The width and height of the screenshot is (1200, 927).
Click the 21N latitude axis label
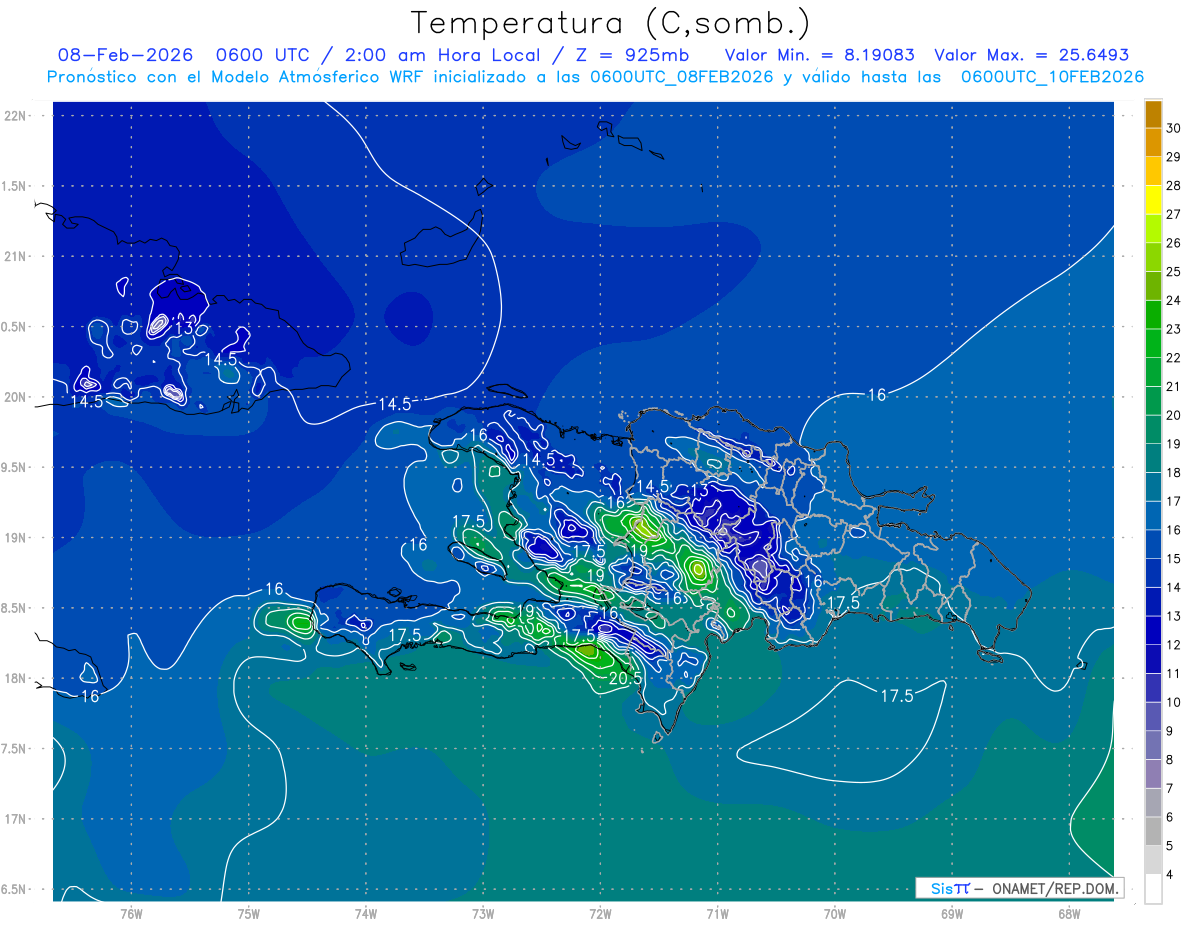tap(17, 256)
